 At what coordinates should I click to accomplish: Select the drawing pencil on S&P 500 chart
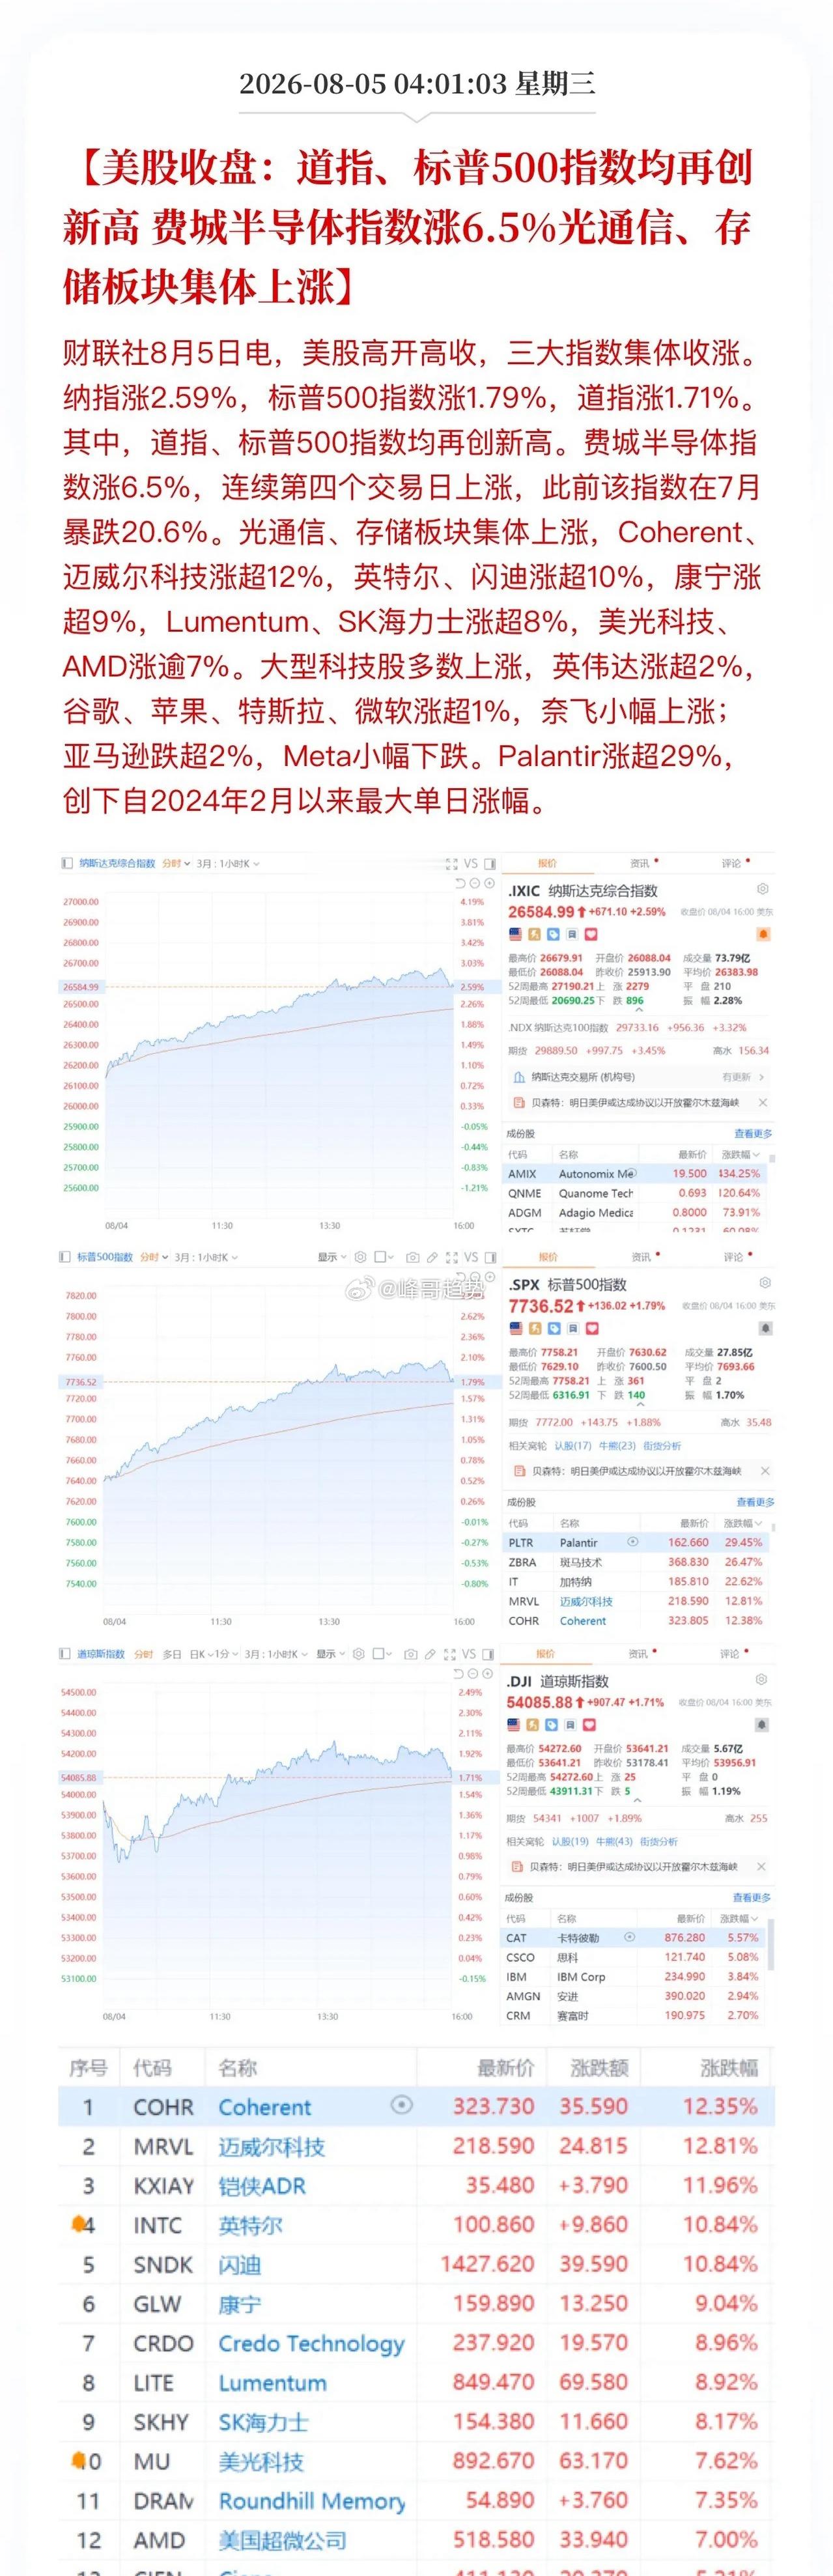432,1257
